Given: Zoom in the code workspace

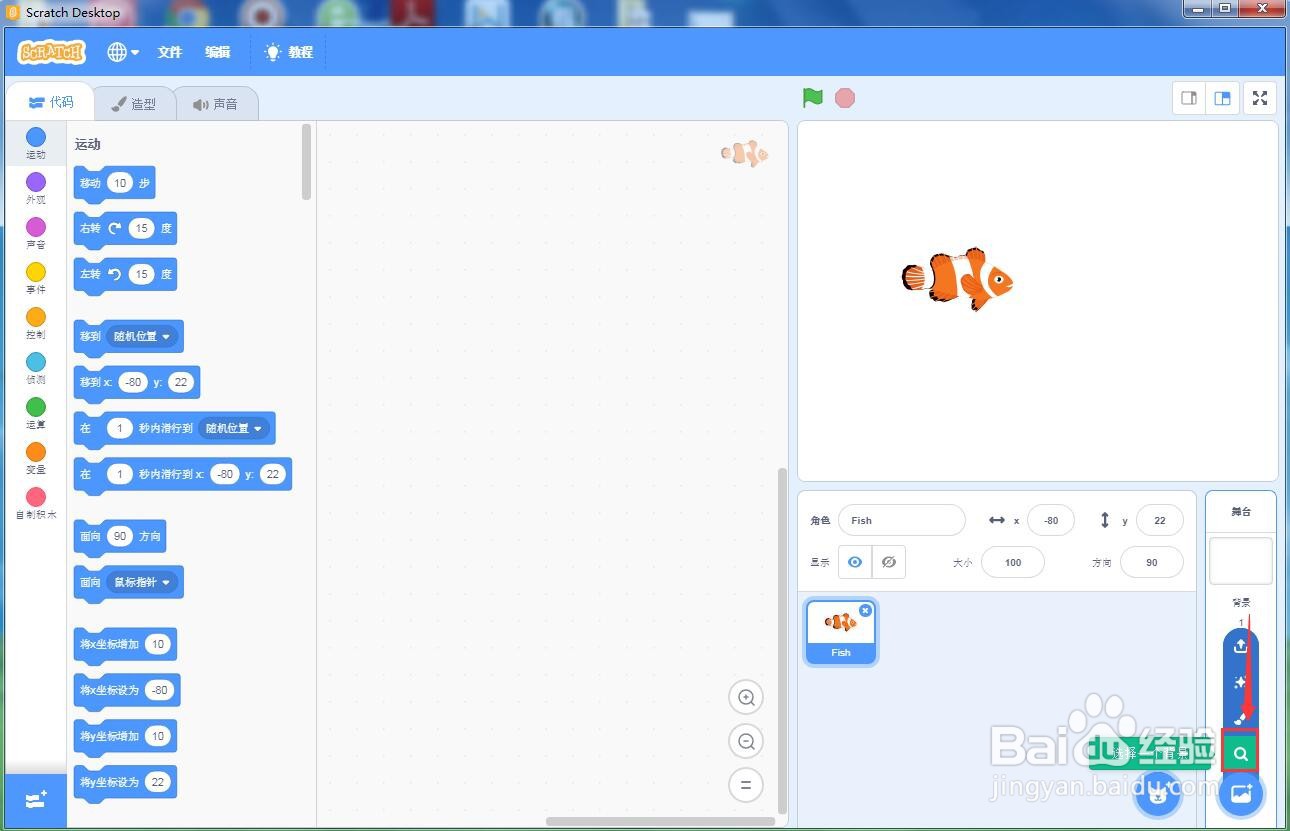Looking at the screenshot, I should pyautogui.click(x=746, y=697).
